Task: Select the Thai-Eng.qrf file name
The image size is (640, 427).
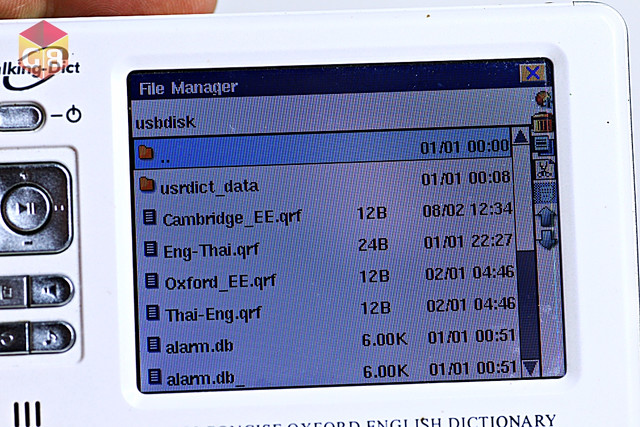Action: [213, 314]
